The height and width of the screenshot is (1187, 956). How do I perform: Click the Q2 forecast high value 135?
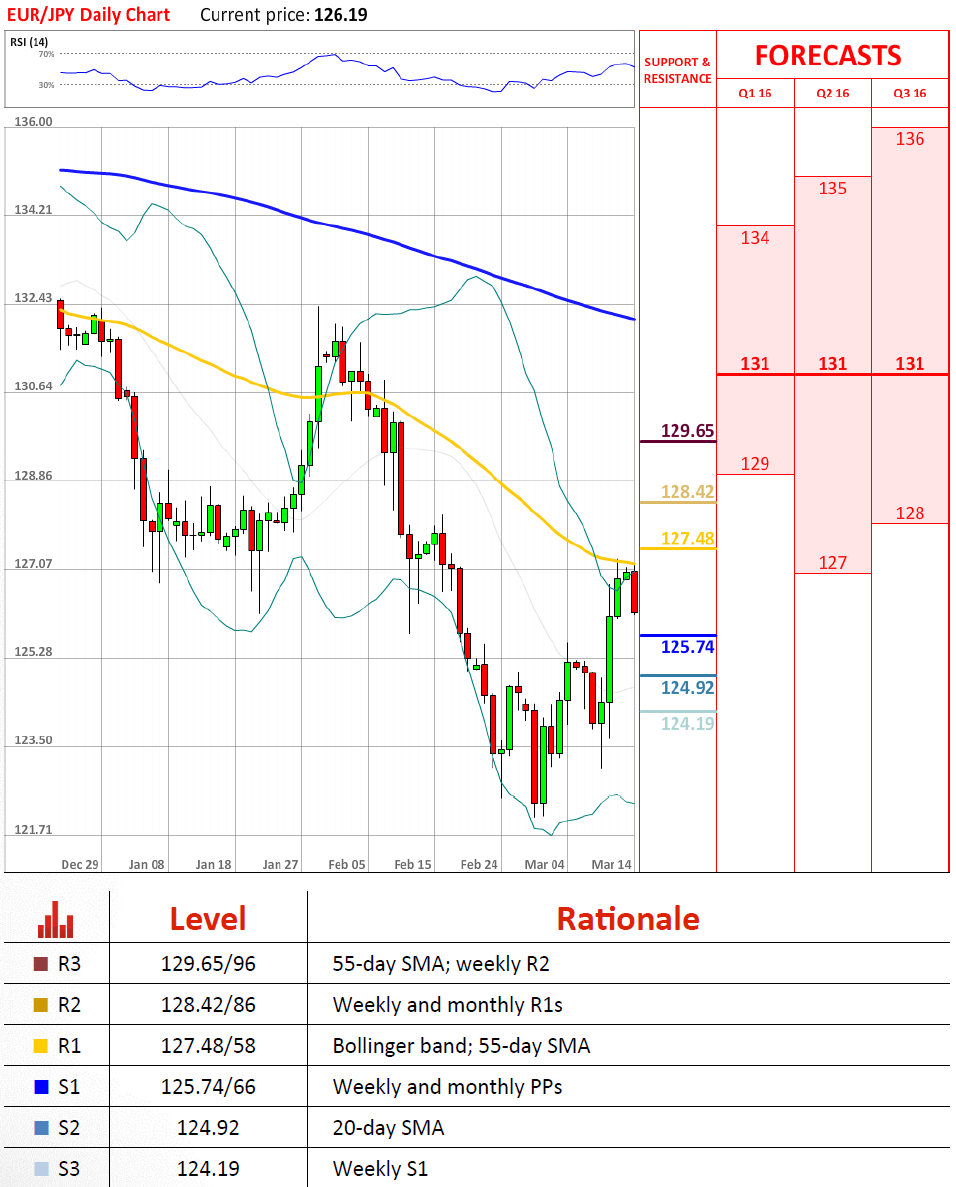coord(833,188)
